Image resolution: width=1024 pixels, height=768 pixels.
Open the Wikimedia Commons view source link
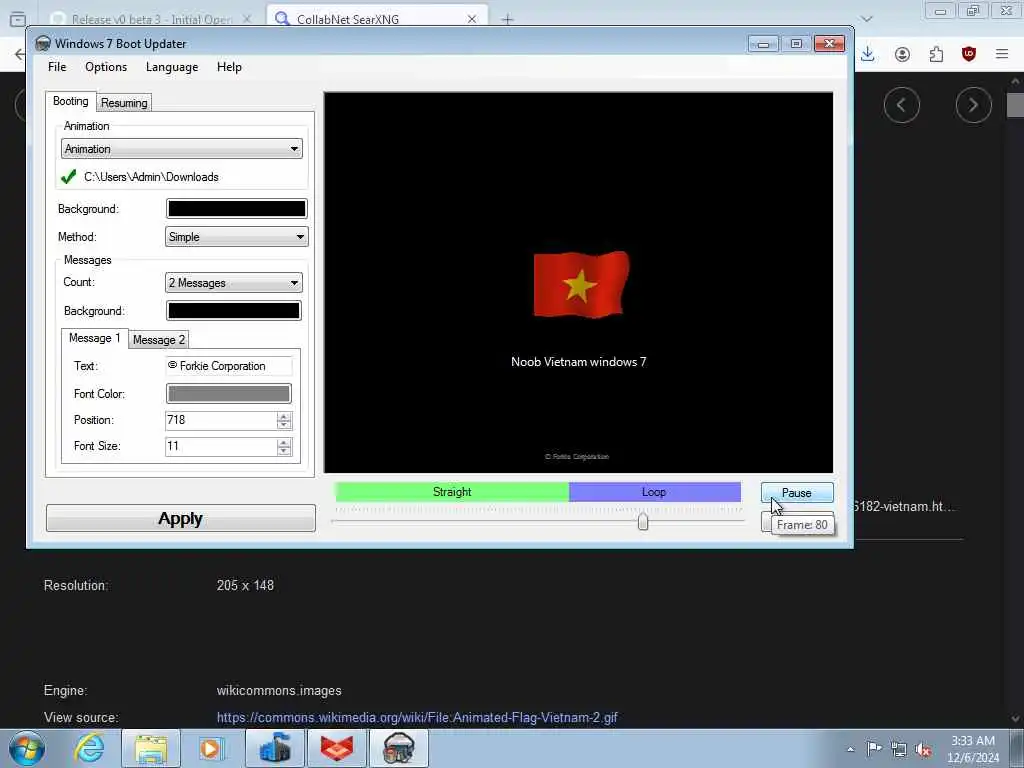coord(417,718)
